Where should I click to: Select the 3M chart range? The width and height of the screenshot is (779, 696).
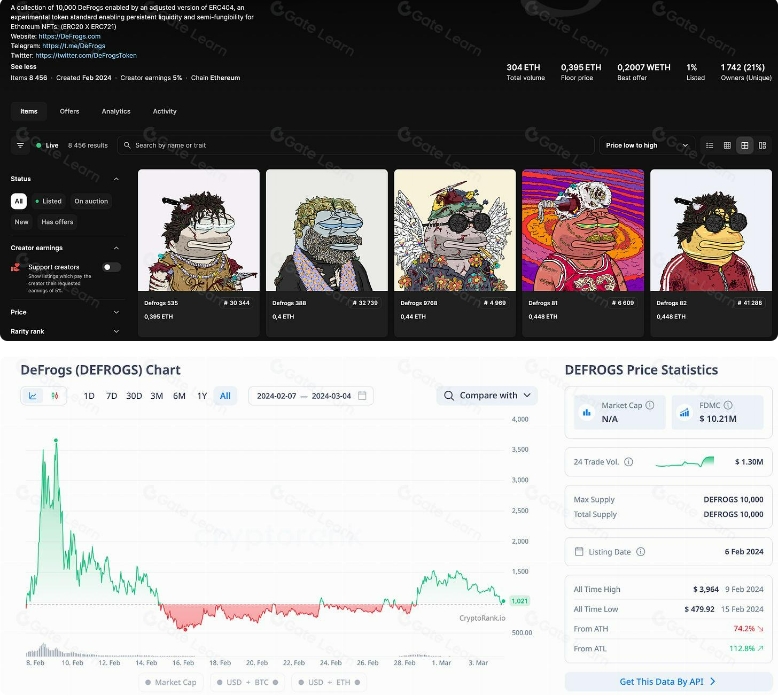156,396
